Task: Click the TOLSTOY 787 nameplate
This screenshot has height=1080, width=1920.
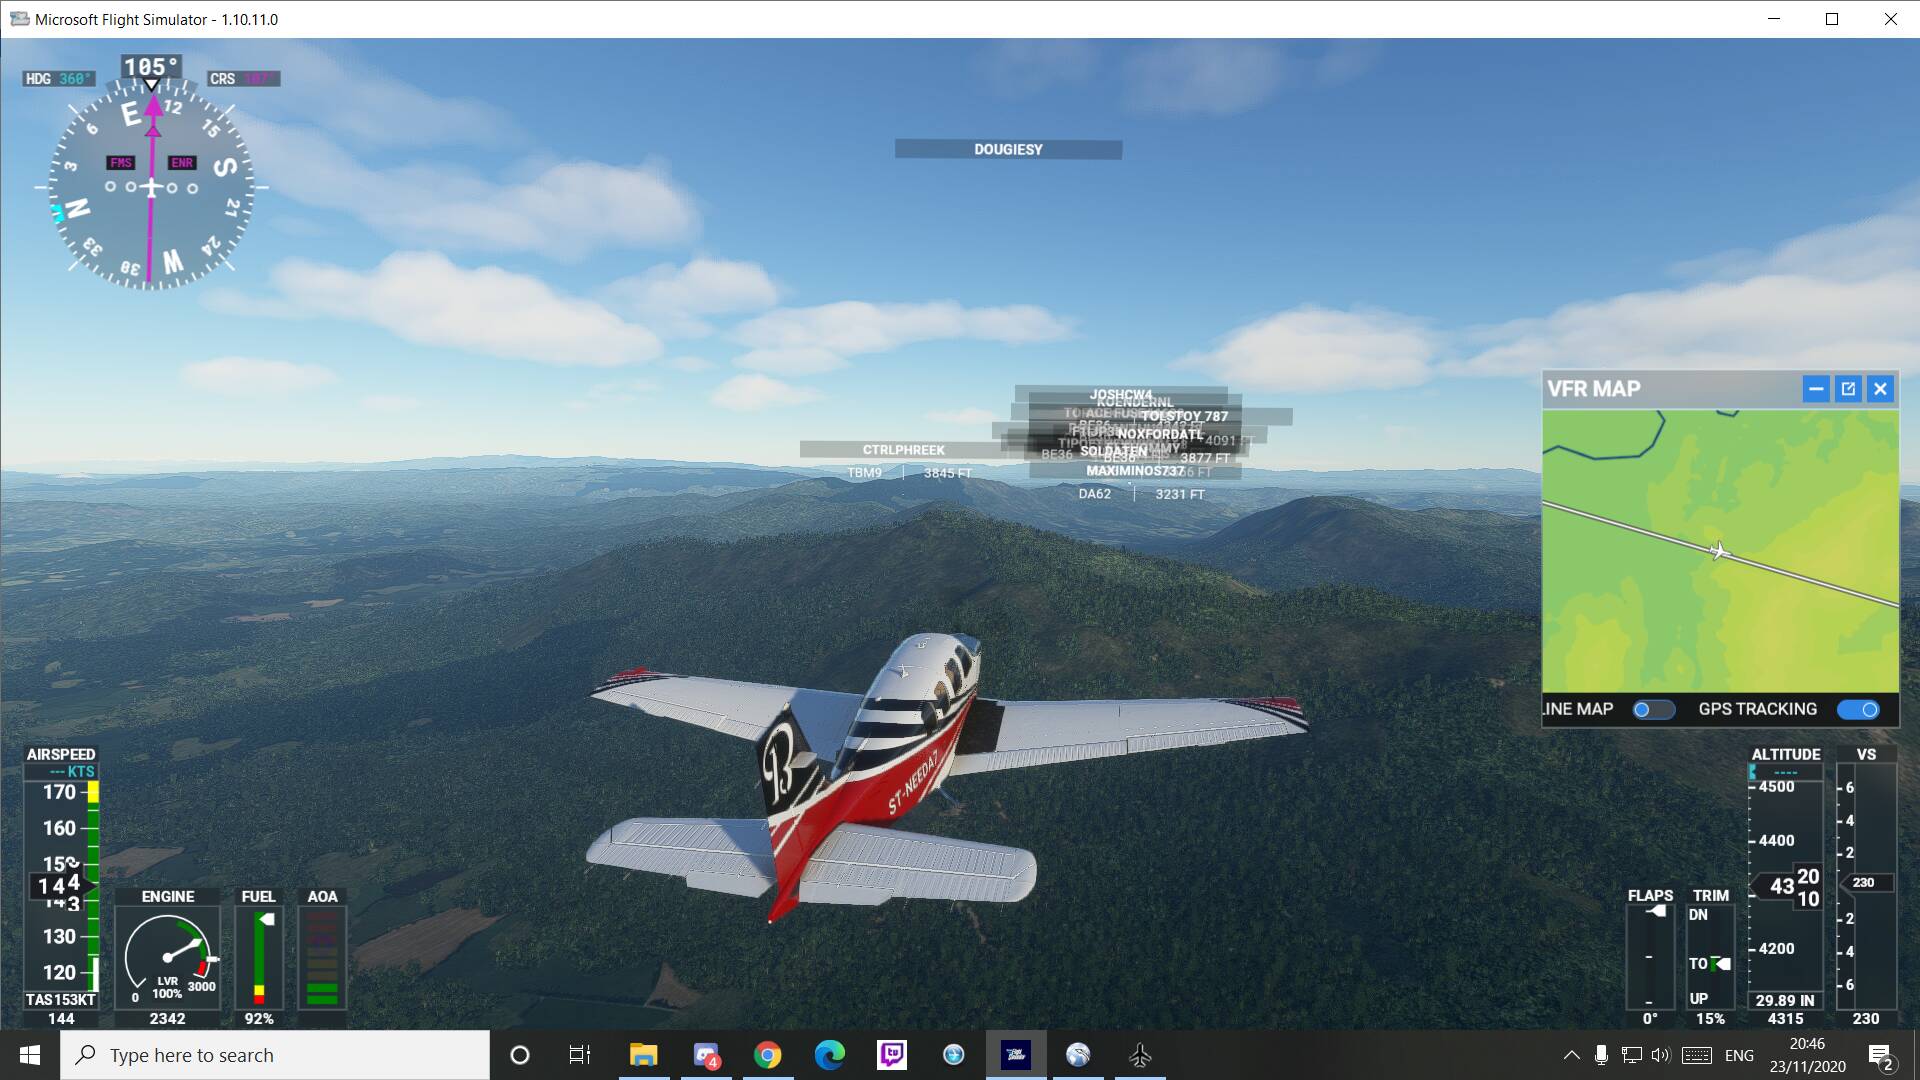Action: tap(1184, 416)
